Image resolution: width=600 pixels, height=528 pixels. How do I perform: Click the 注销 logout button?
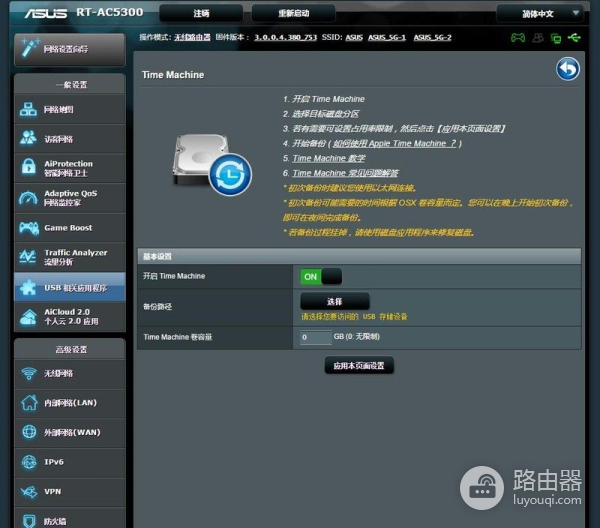coord(201,13)
